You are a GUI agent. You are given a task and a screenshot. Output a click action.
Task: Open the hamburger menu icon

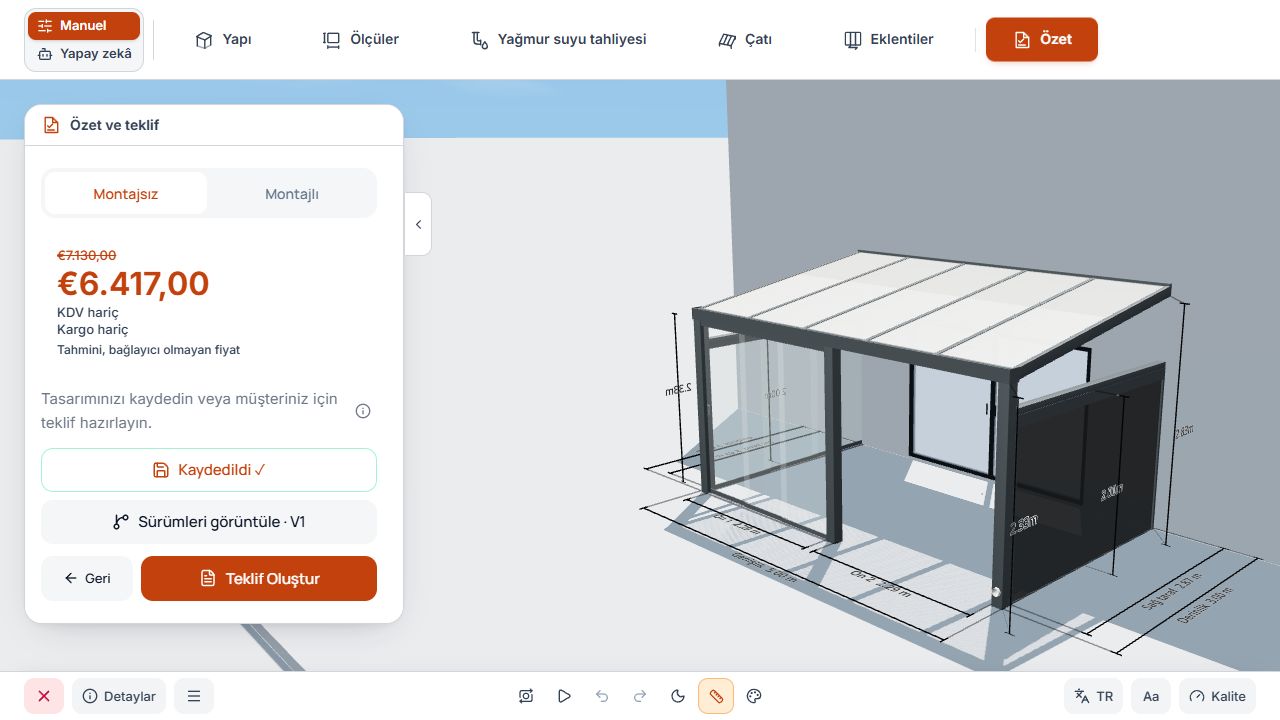pos(194,696)
